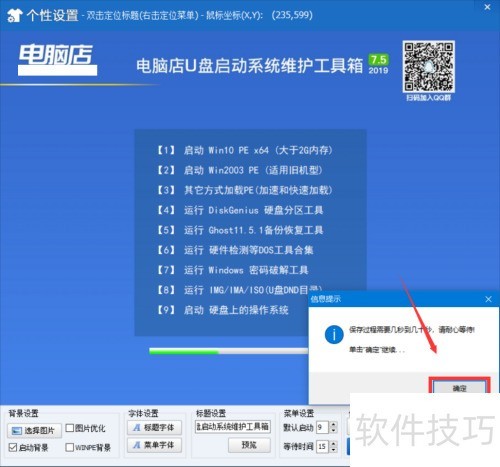
Task: Click the 电脑店 logo
Action: coord(57,60)
